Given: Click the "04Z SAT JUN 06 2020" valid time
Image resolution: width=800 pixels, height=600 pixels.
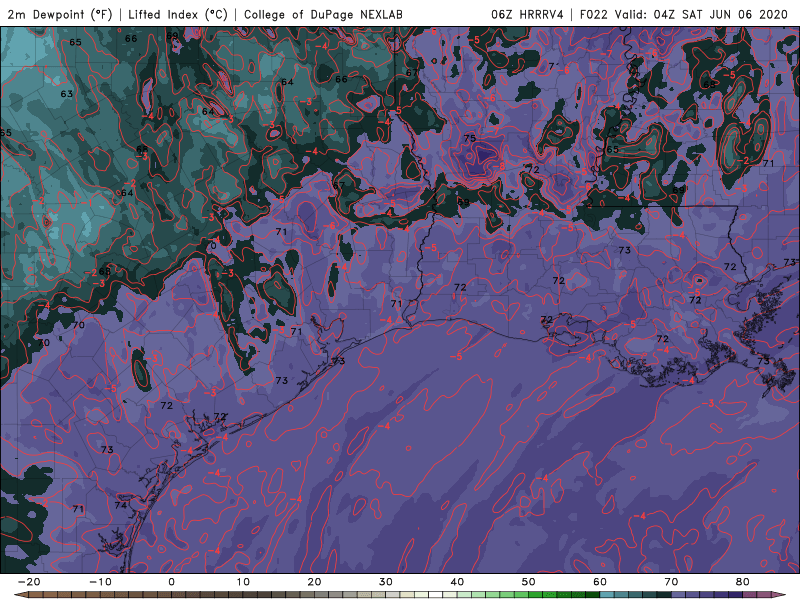Looking at the screenshot, I should click(x=721, y=14).
